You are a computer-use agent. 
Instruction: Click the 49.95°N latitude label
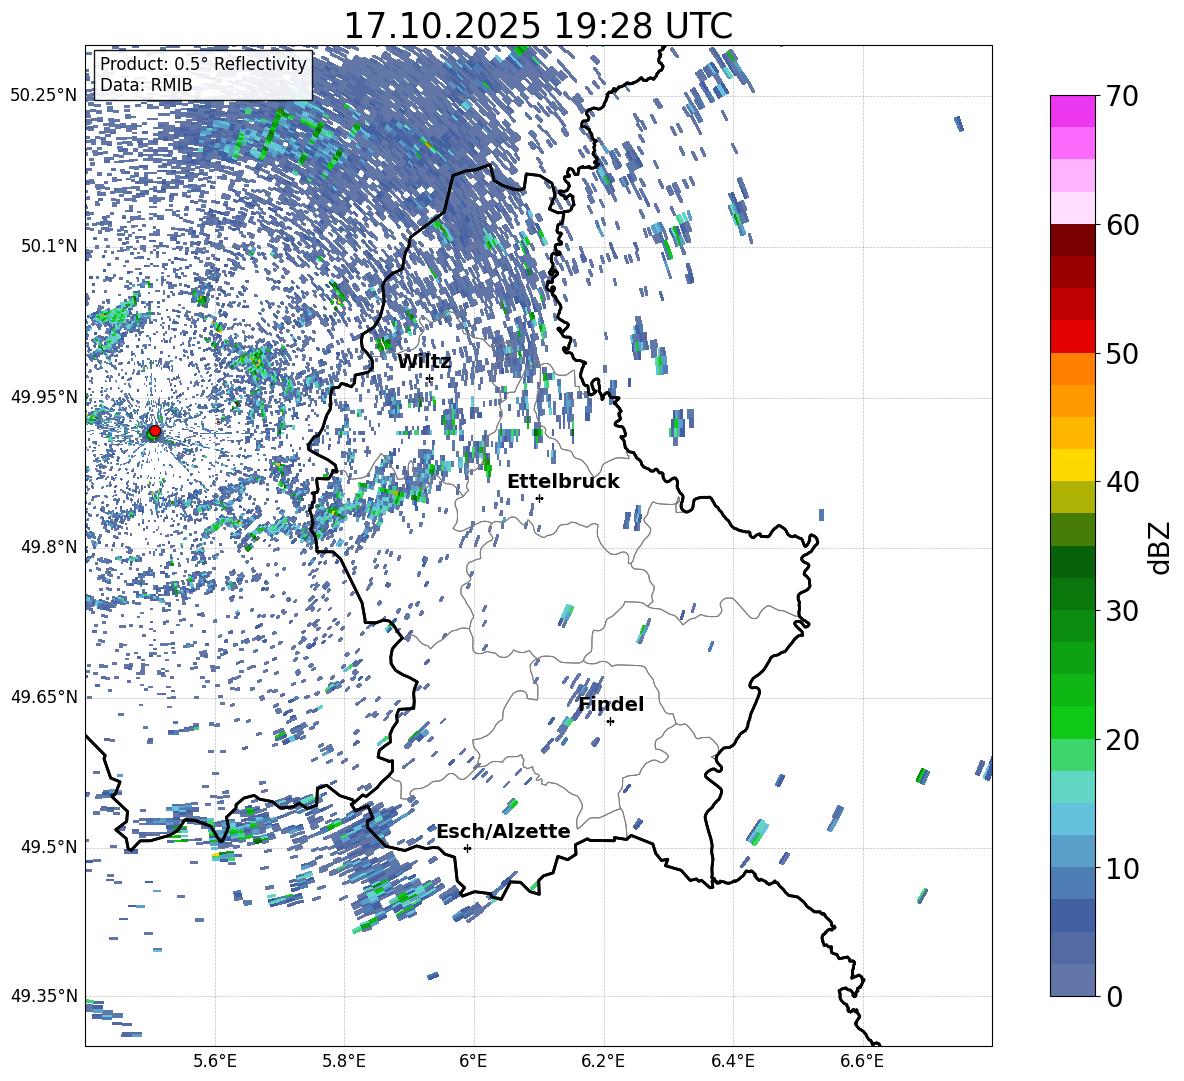tap(44, 397)
